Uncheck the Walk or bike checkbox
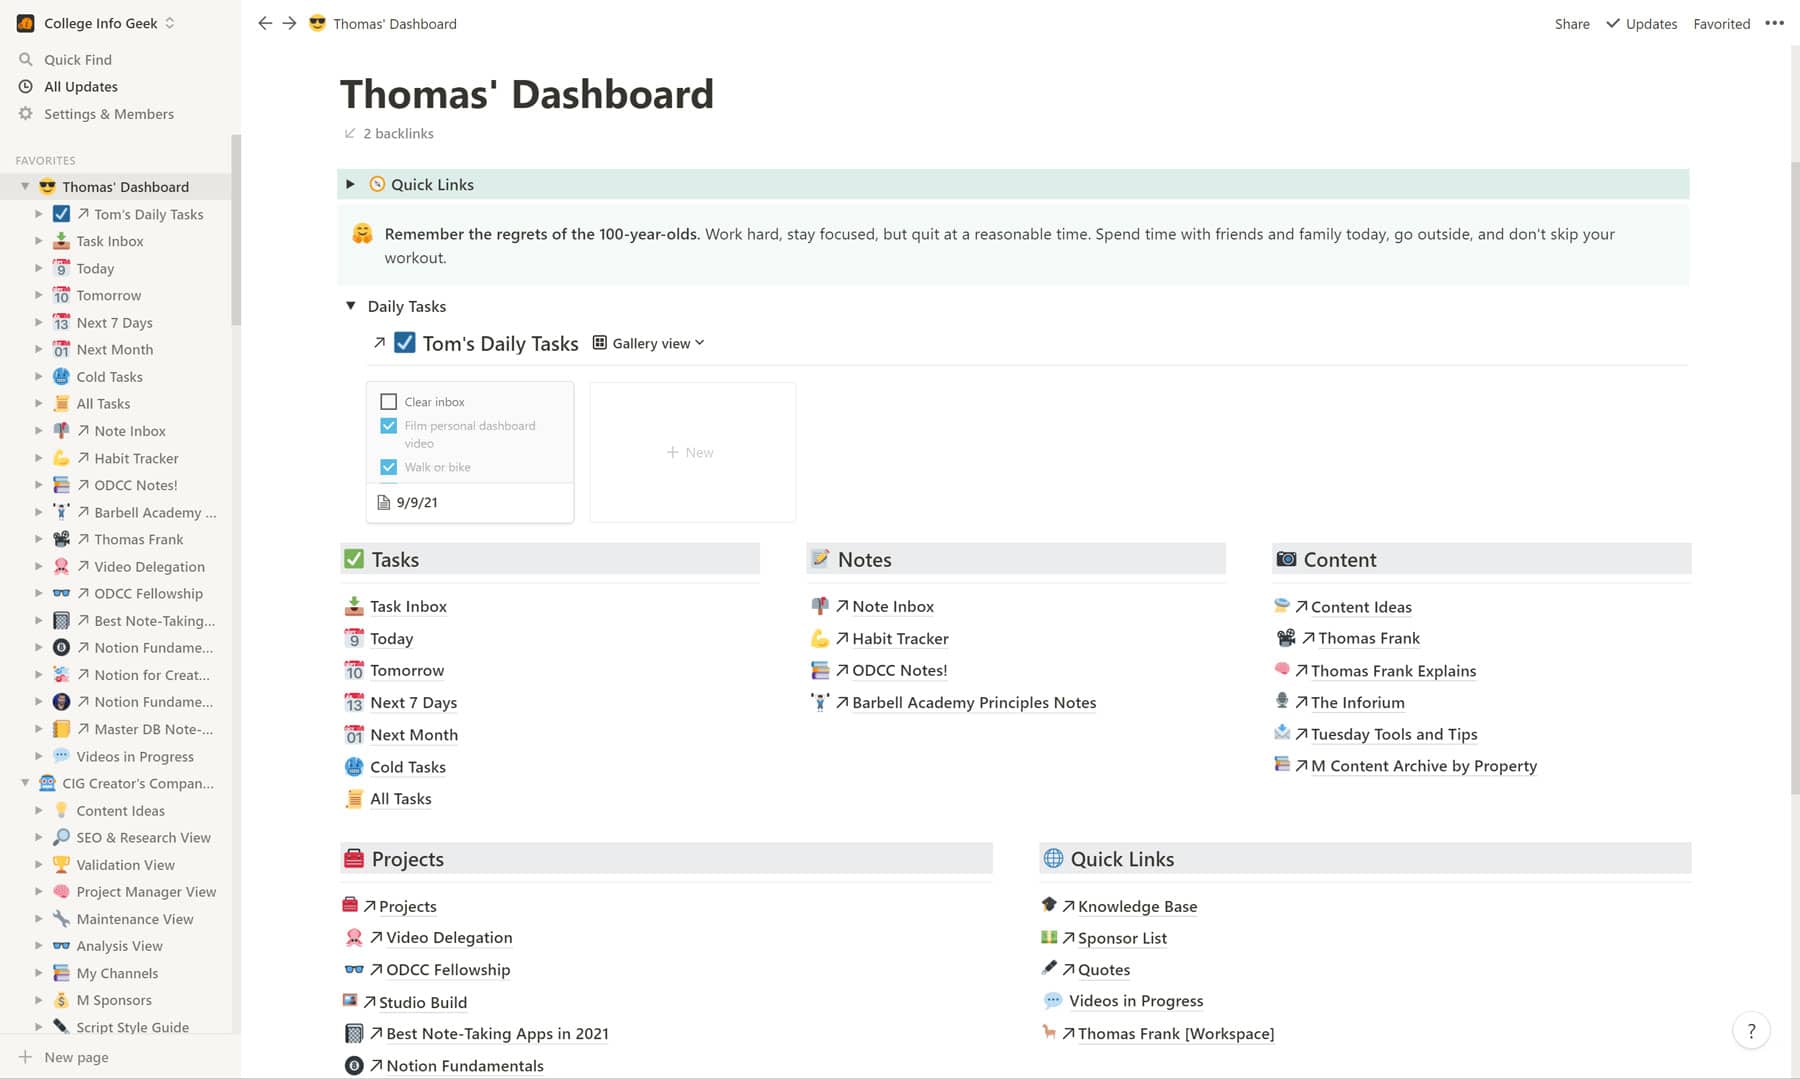This screenshot has width=1800, height=1079. point(389,467)
